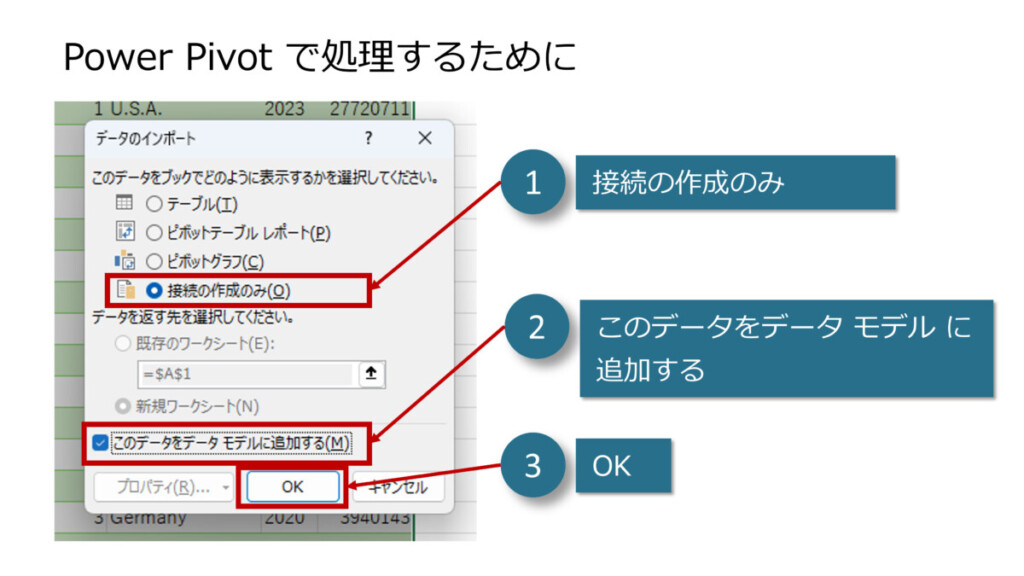Select the テーブル radio button
The height and width of the screenshot is (576, 1024).
coord(154,203)
